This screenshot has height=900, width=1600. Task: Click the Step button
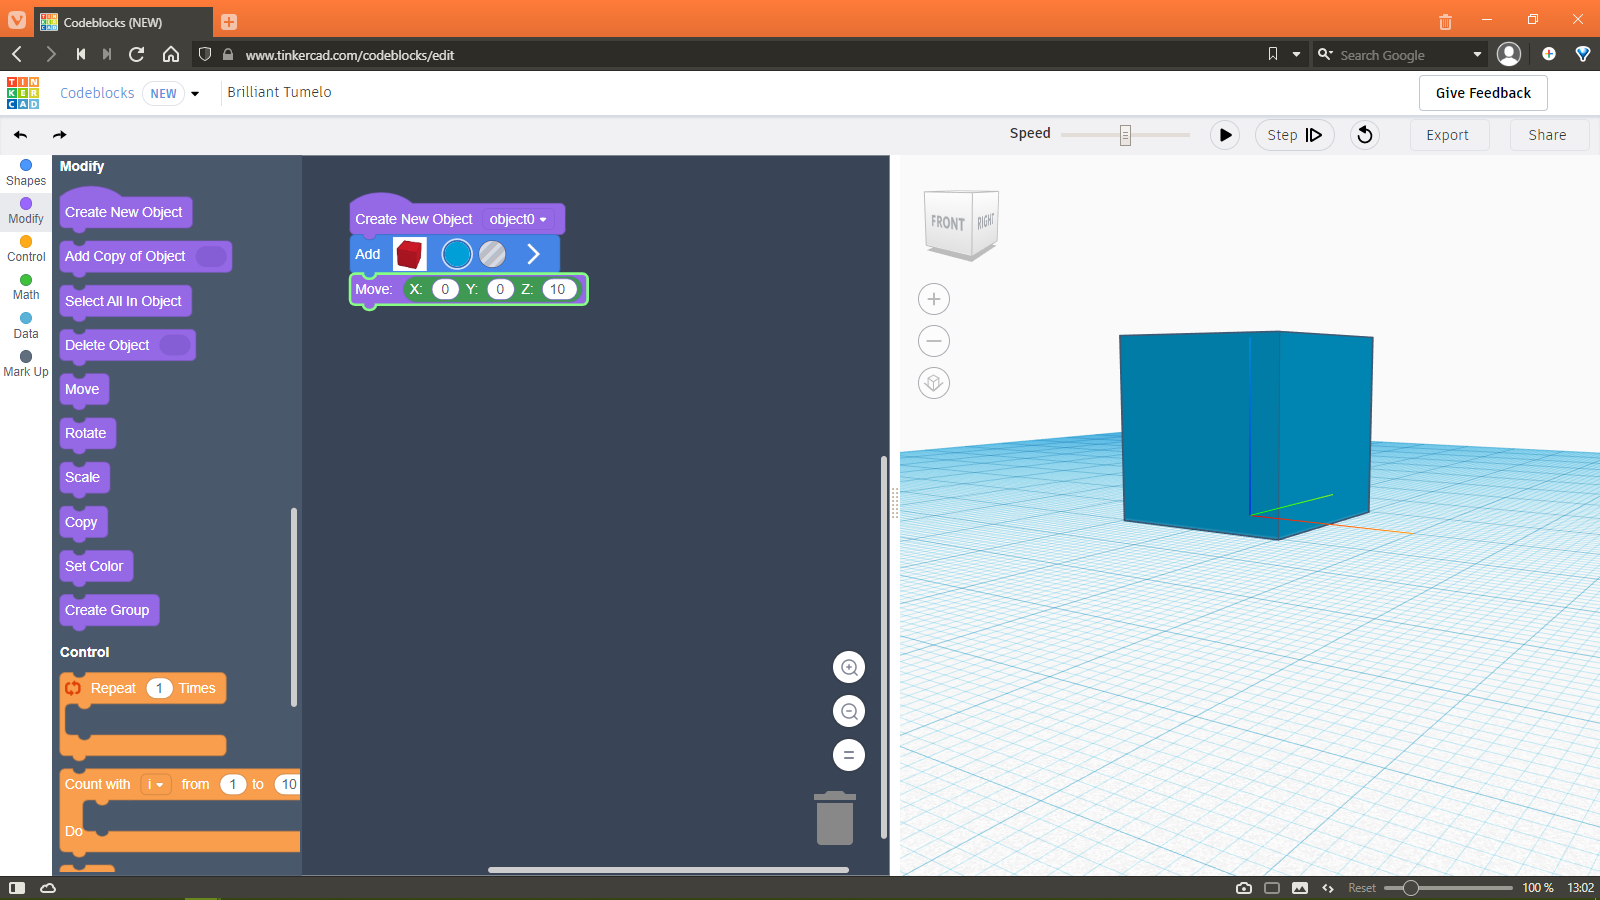point(1295,135)
